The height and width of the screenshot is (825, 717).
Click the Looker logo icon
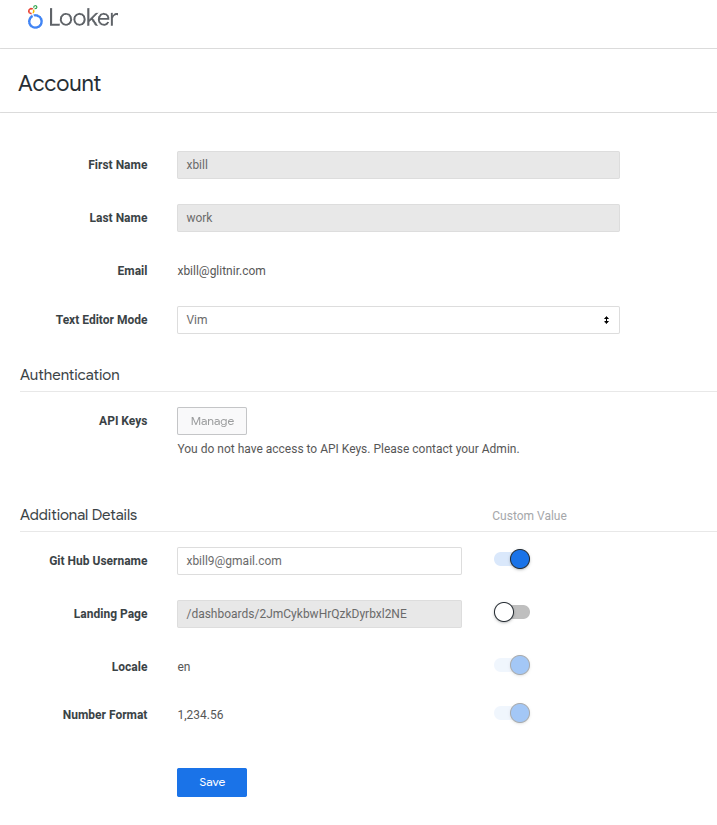(x=35, y=17)
